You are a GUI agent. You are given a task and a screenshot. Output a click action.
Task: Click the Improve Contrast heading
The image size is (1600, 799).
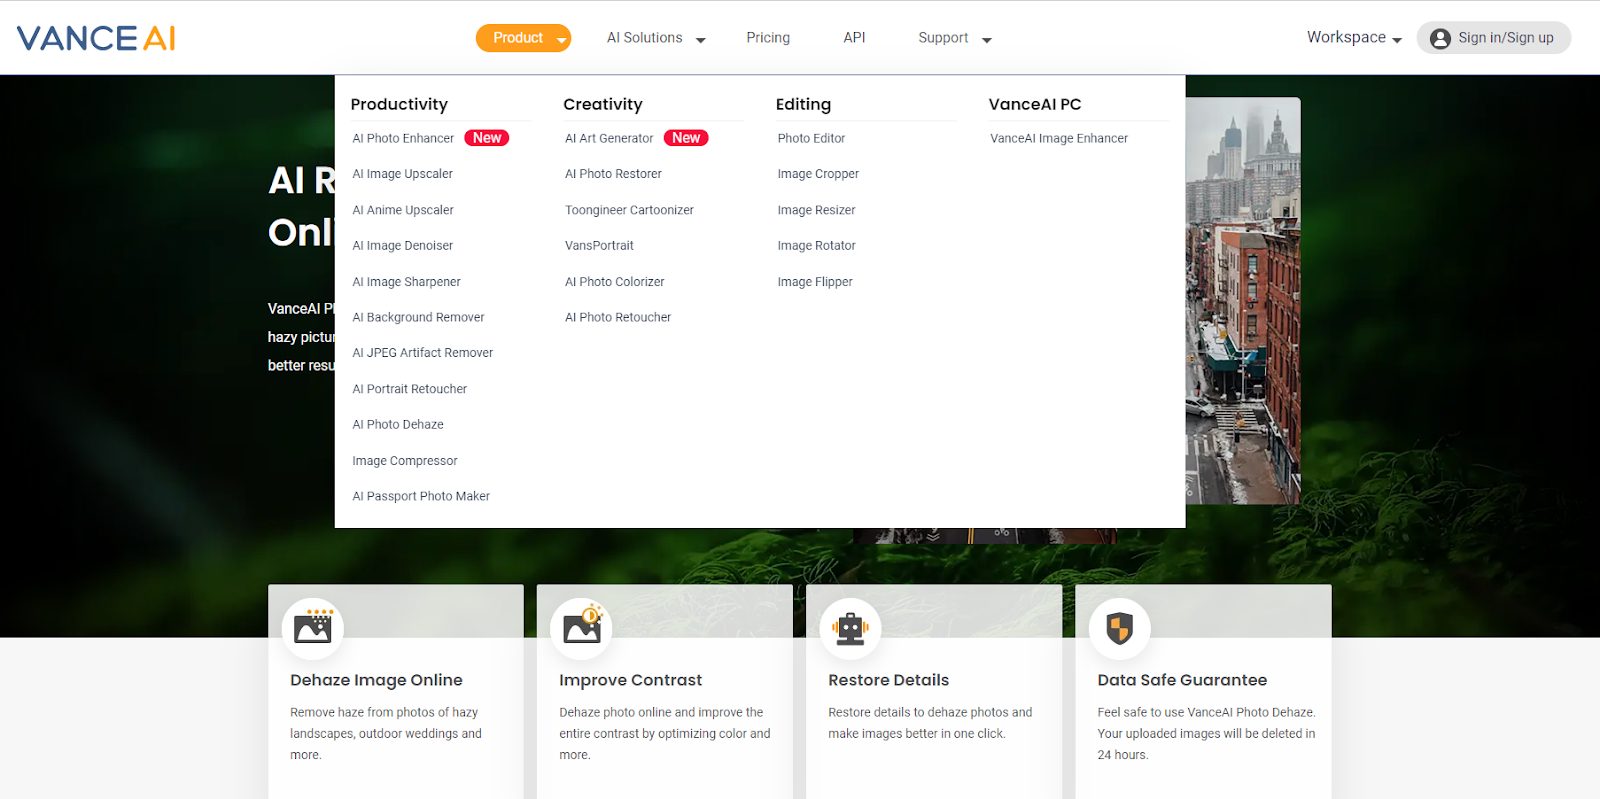pyautogui.click(x=630, y=680)
